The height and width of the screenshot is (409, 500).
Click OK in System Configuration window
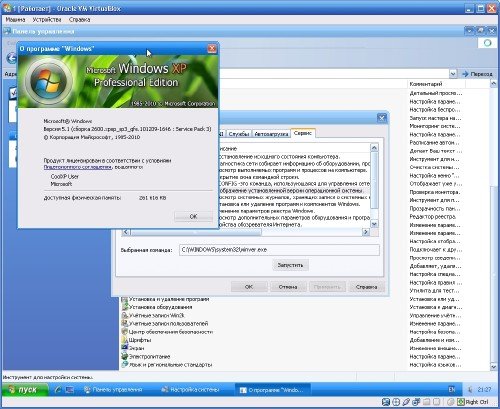[249, 287]
